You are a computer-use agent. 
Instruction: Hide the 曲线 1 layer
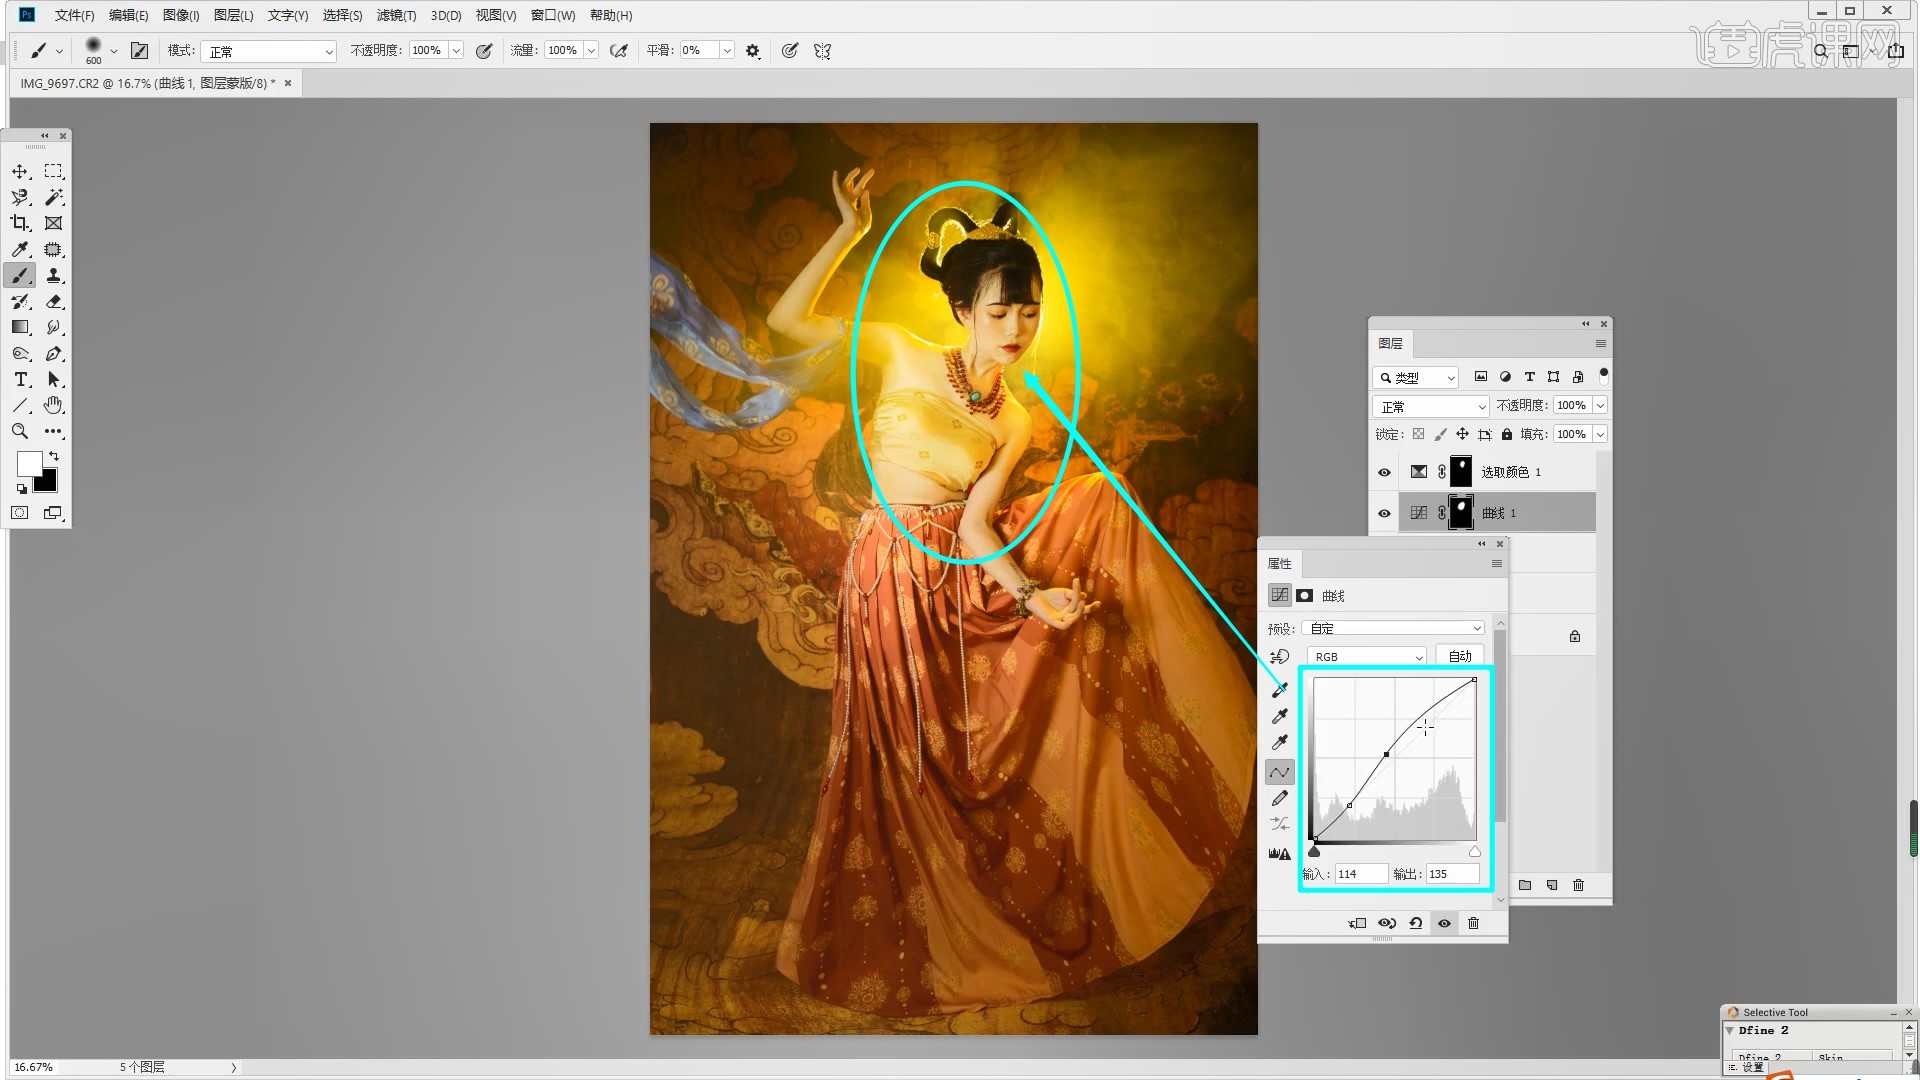pyautogui.click(x=1384, y=513)
